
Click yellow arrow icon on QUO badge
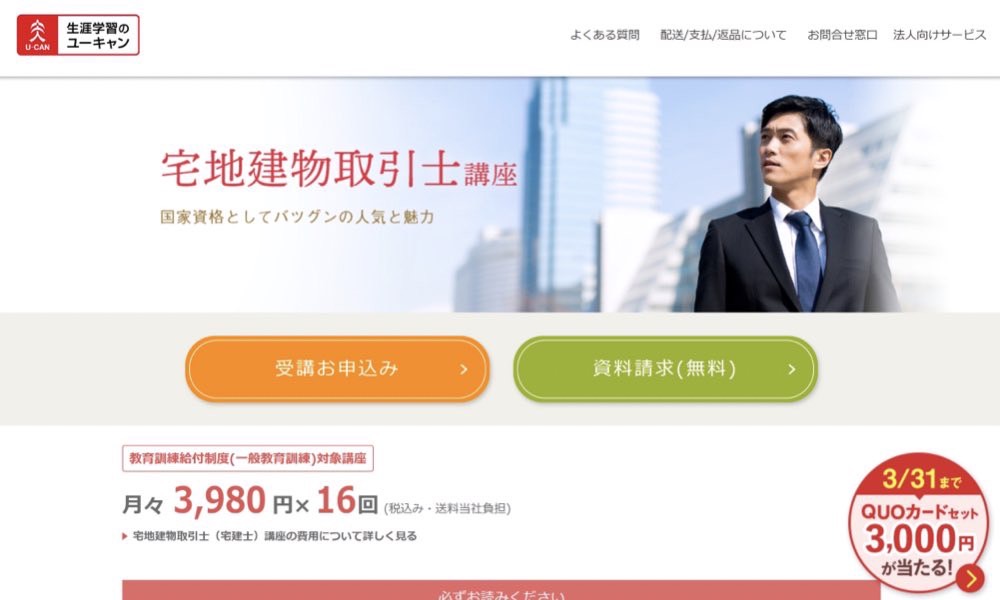[x=970, y=578]
